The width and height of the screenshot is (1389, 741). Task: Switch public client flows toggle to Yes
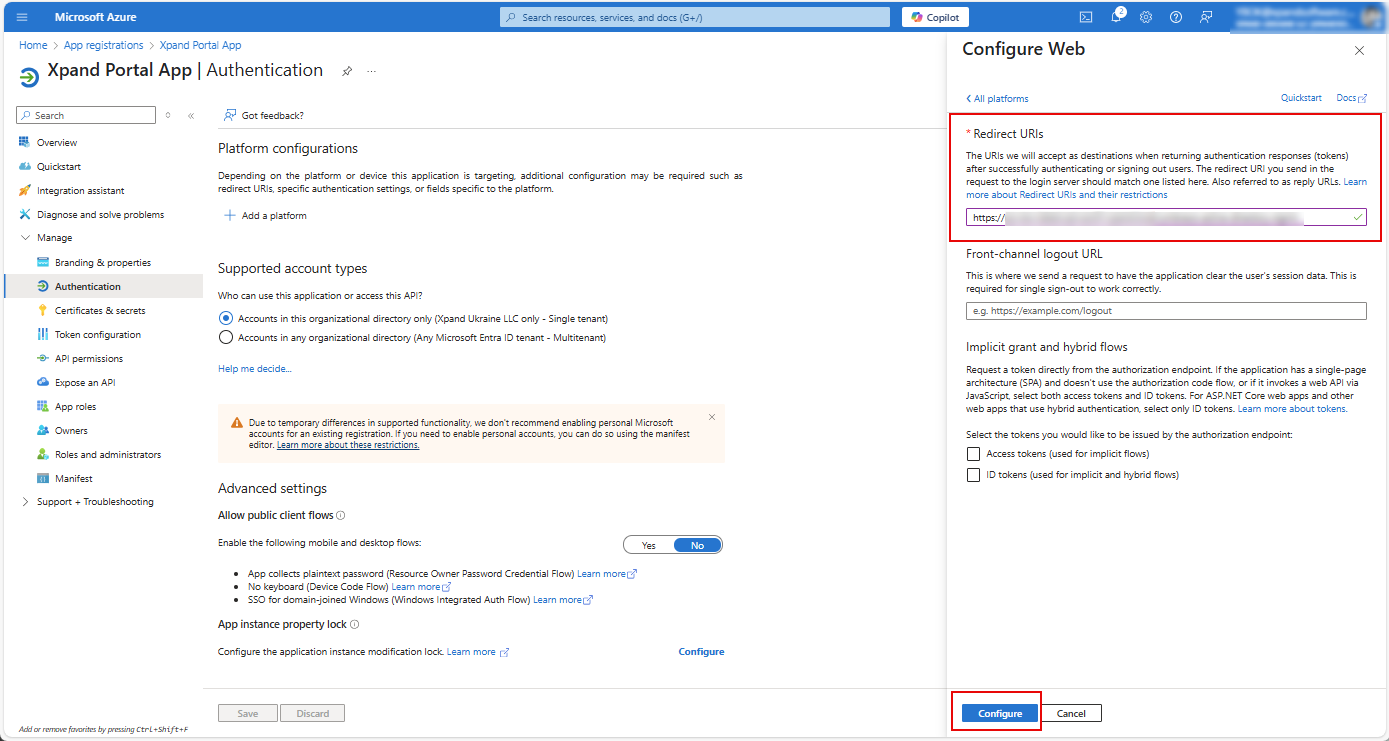tap(648, 545)
